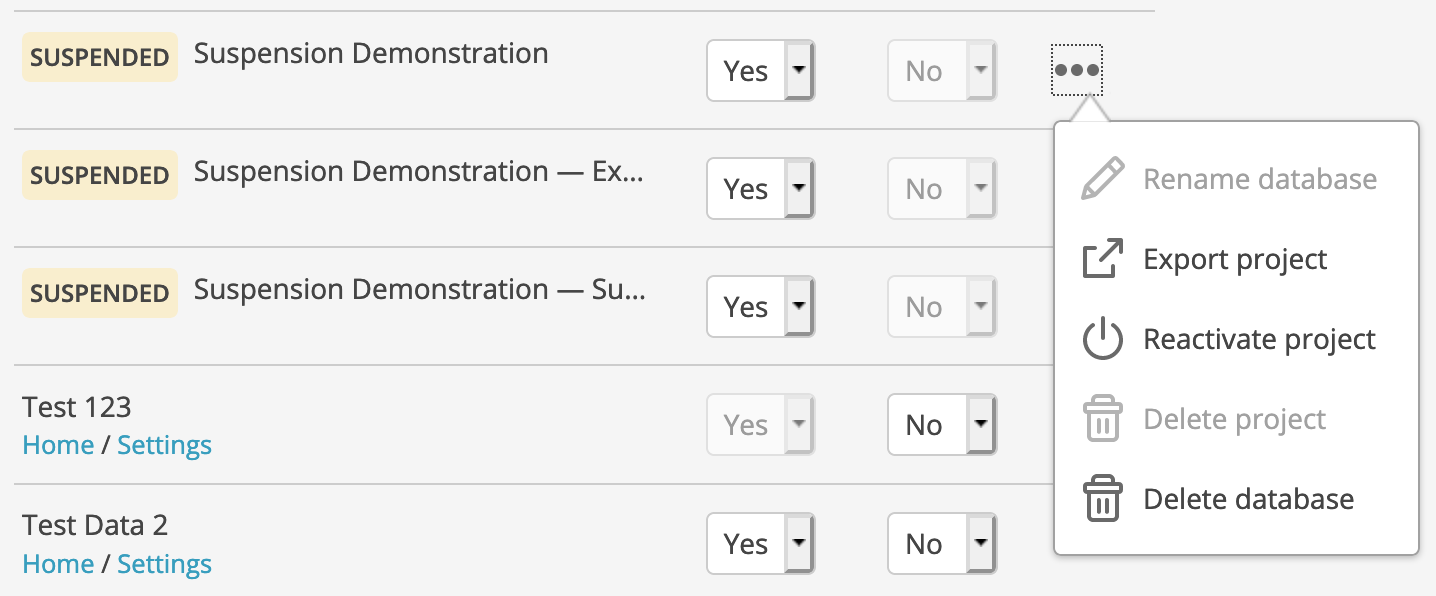Click the trash icon beside Delete database

click(x=1103, y=498)
